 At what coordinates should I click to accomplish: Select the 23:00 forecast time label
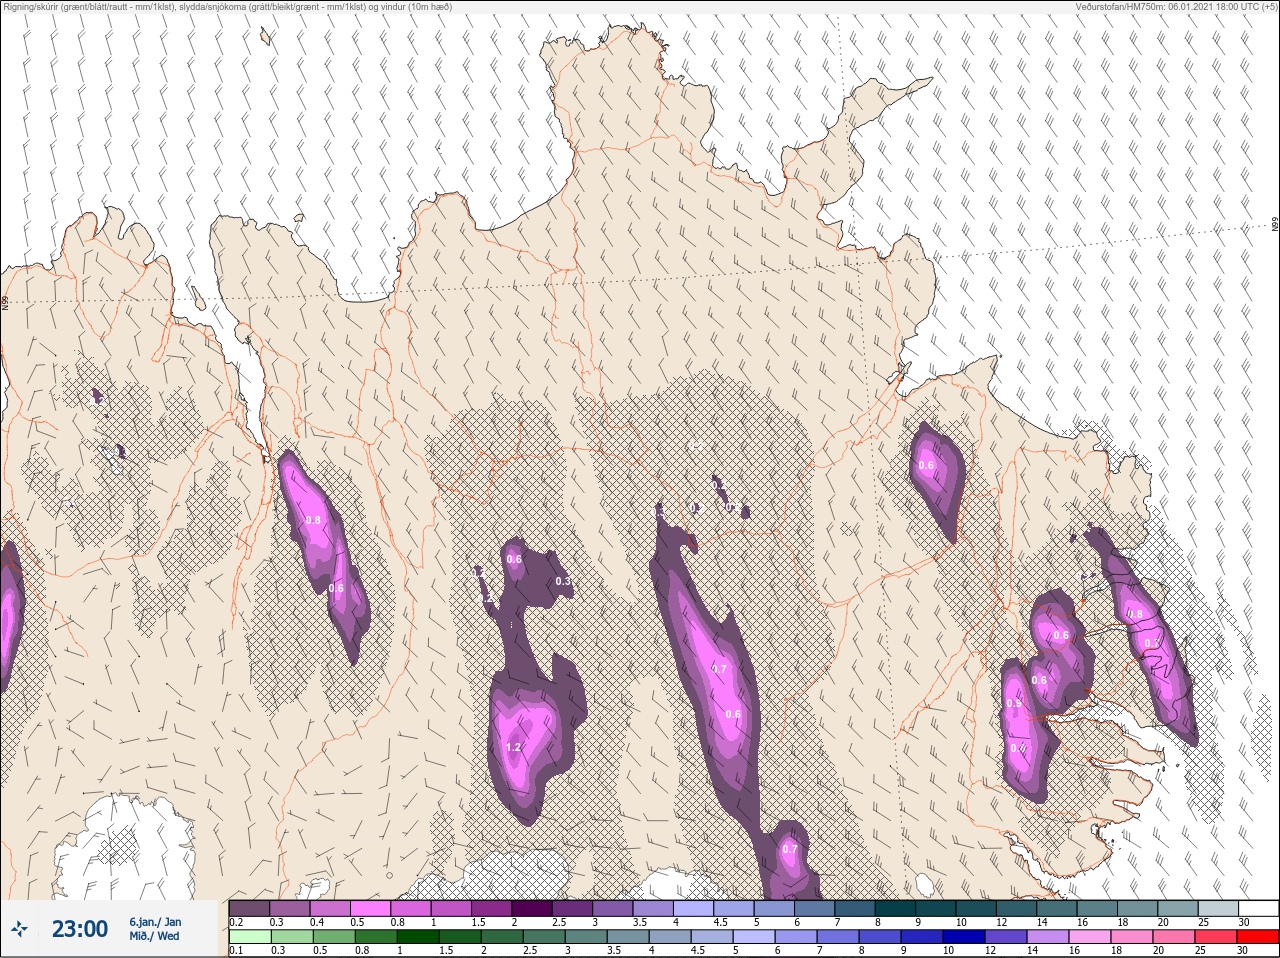pos(80,929)
